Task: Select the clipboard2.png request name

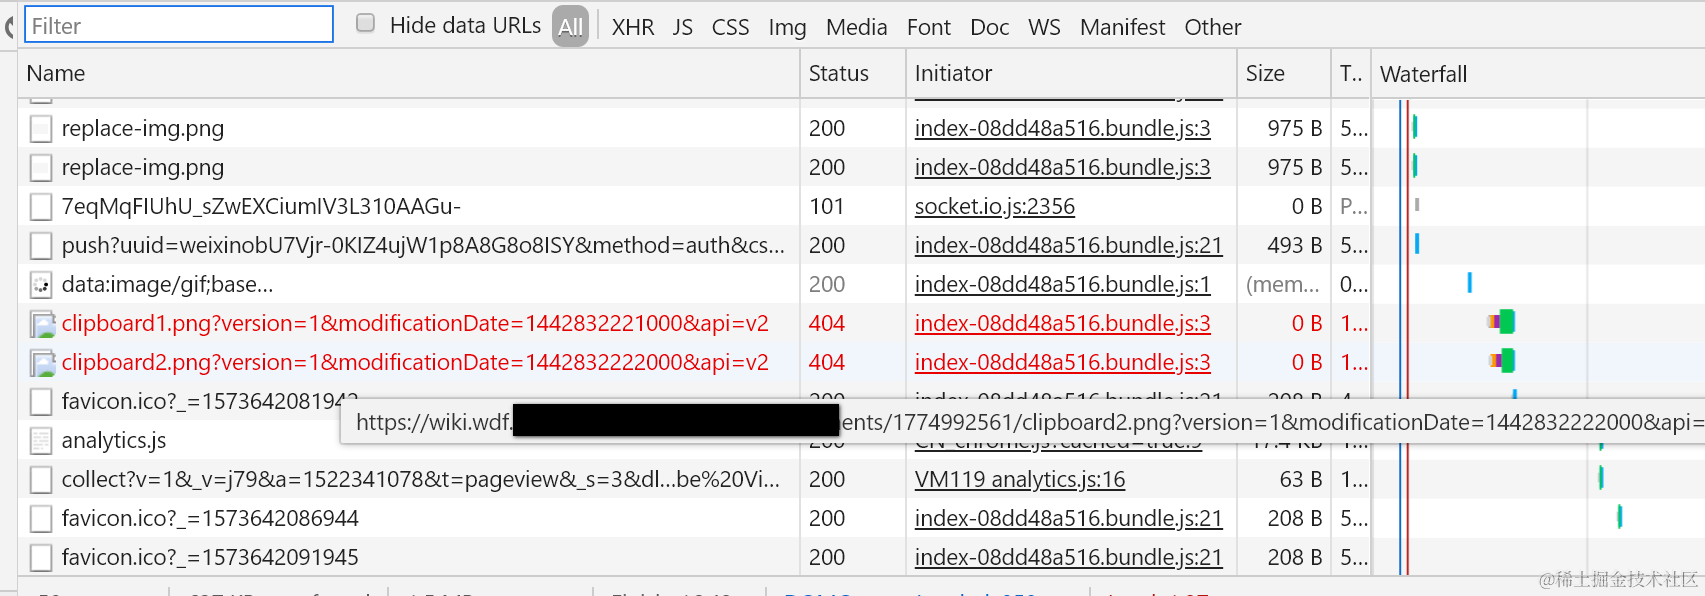Action: 415,362
